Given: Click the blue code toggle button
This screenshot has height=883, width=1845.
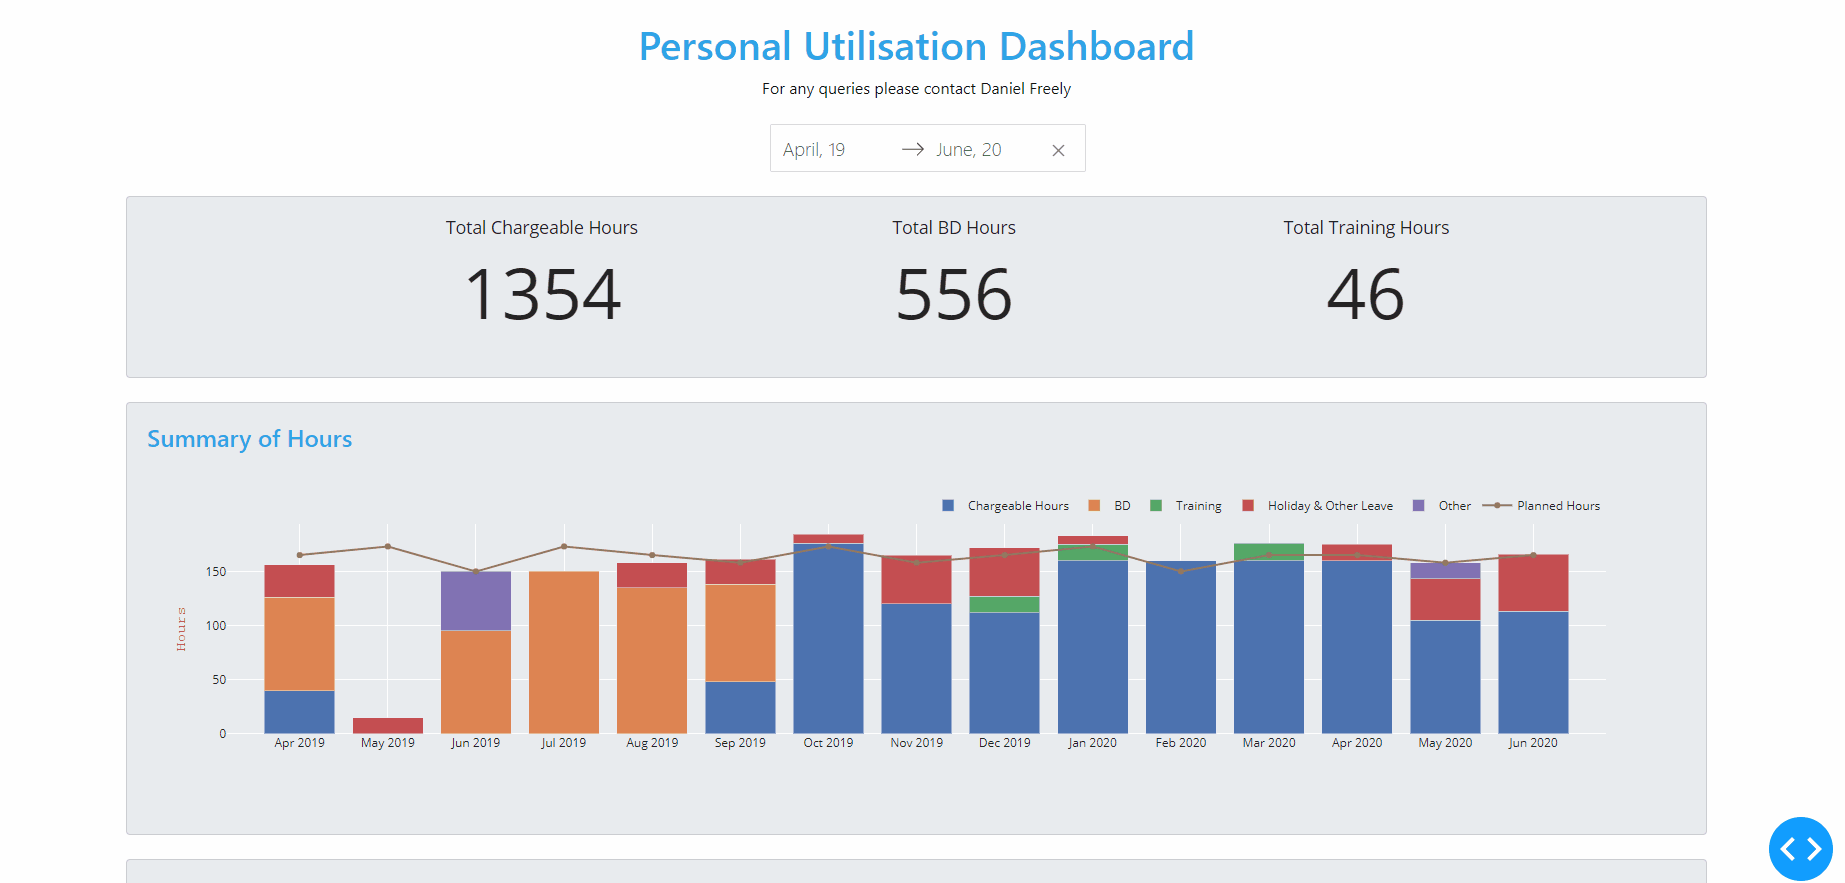Looking at the screenshot, I should [x=1800, y=849].
